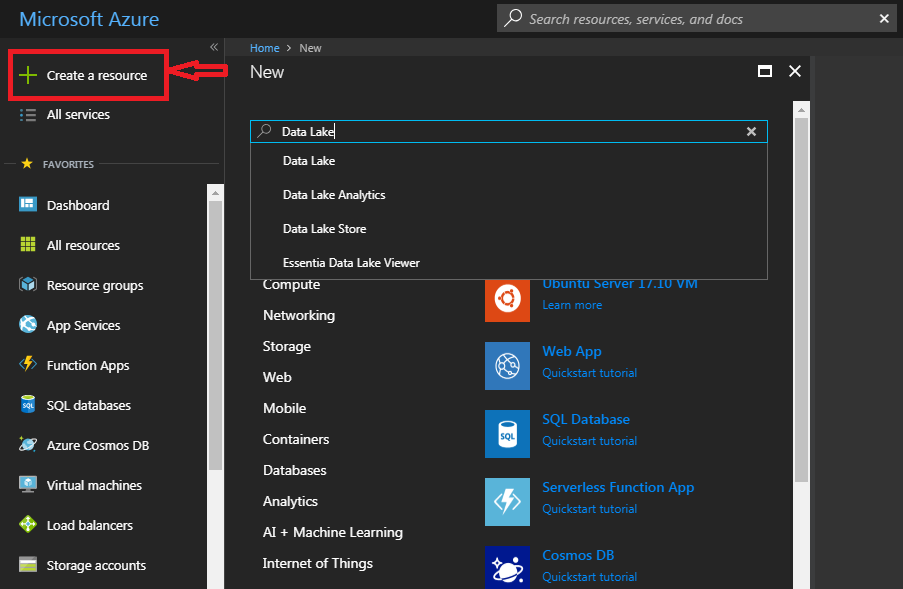Open the Databases category
903x589 pixels.
[294, 470]
